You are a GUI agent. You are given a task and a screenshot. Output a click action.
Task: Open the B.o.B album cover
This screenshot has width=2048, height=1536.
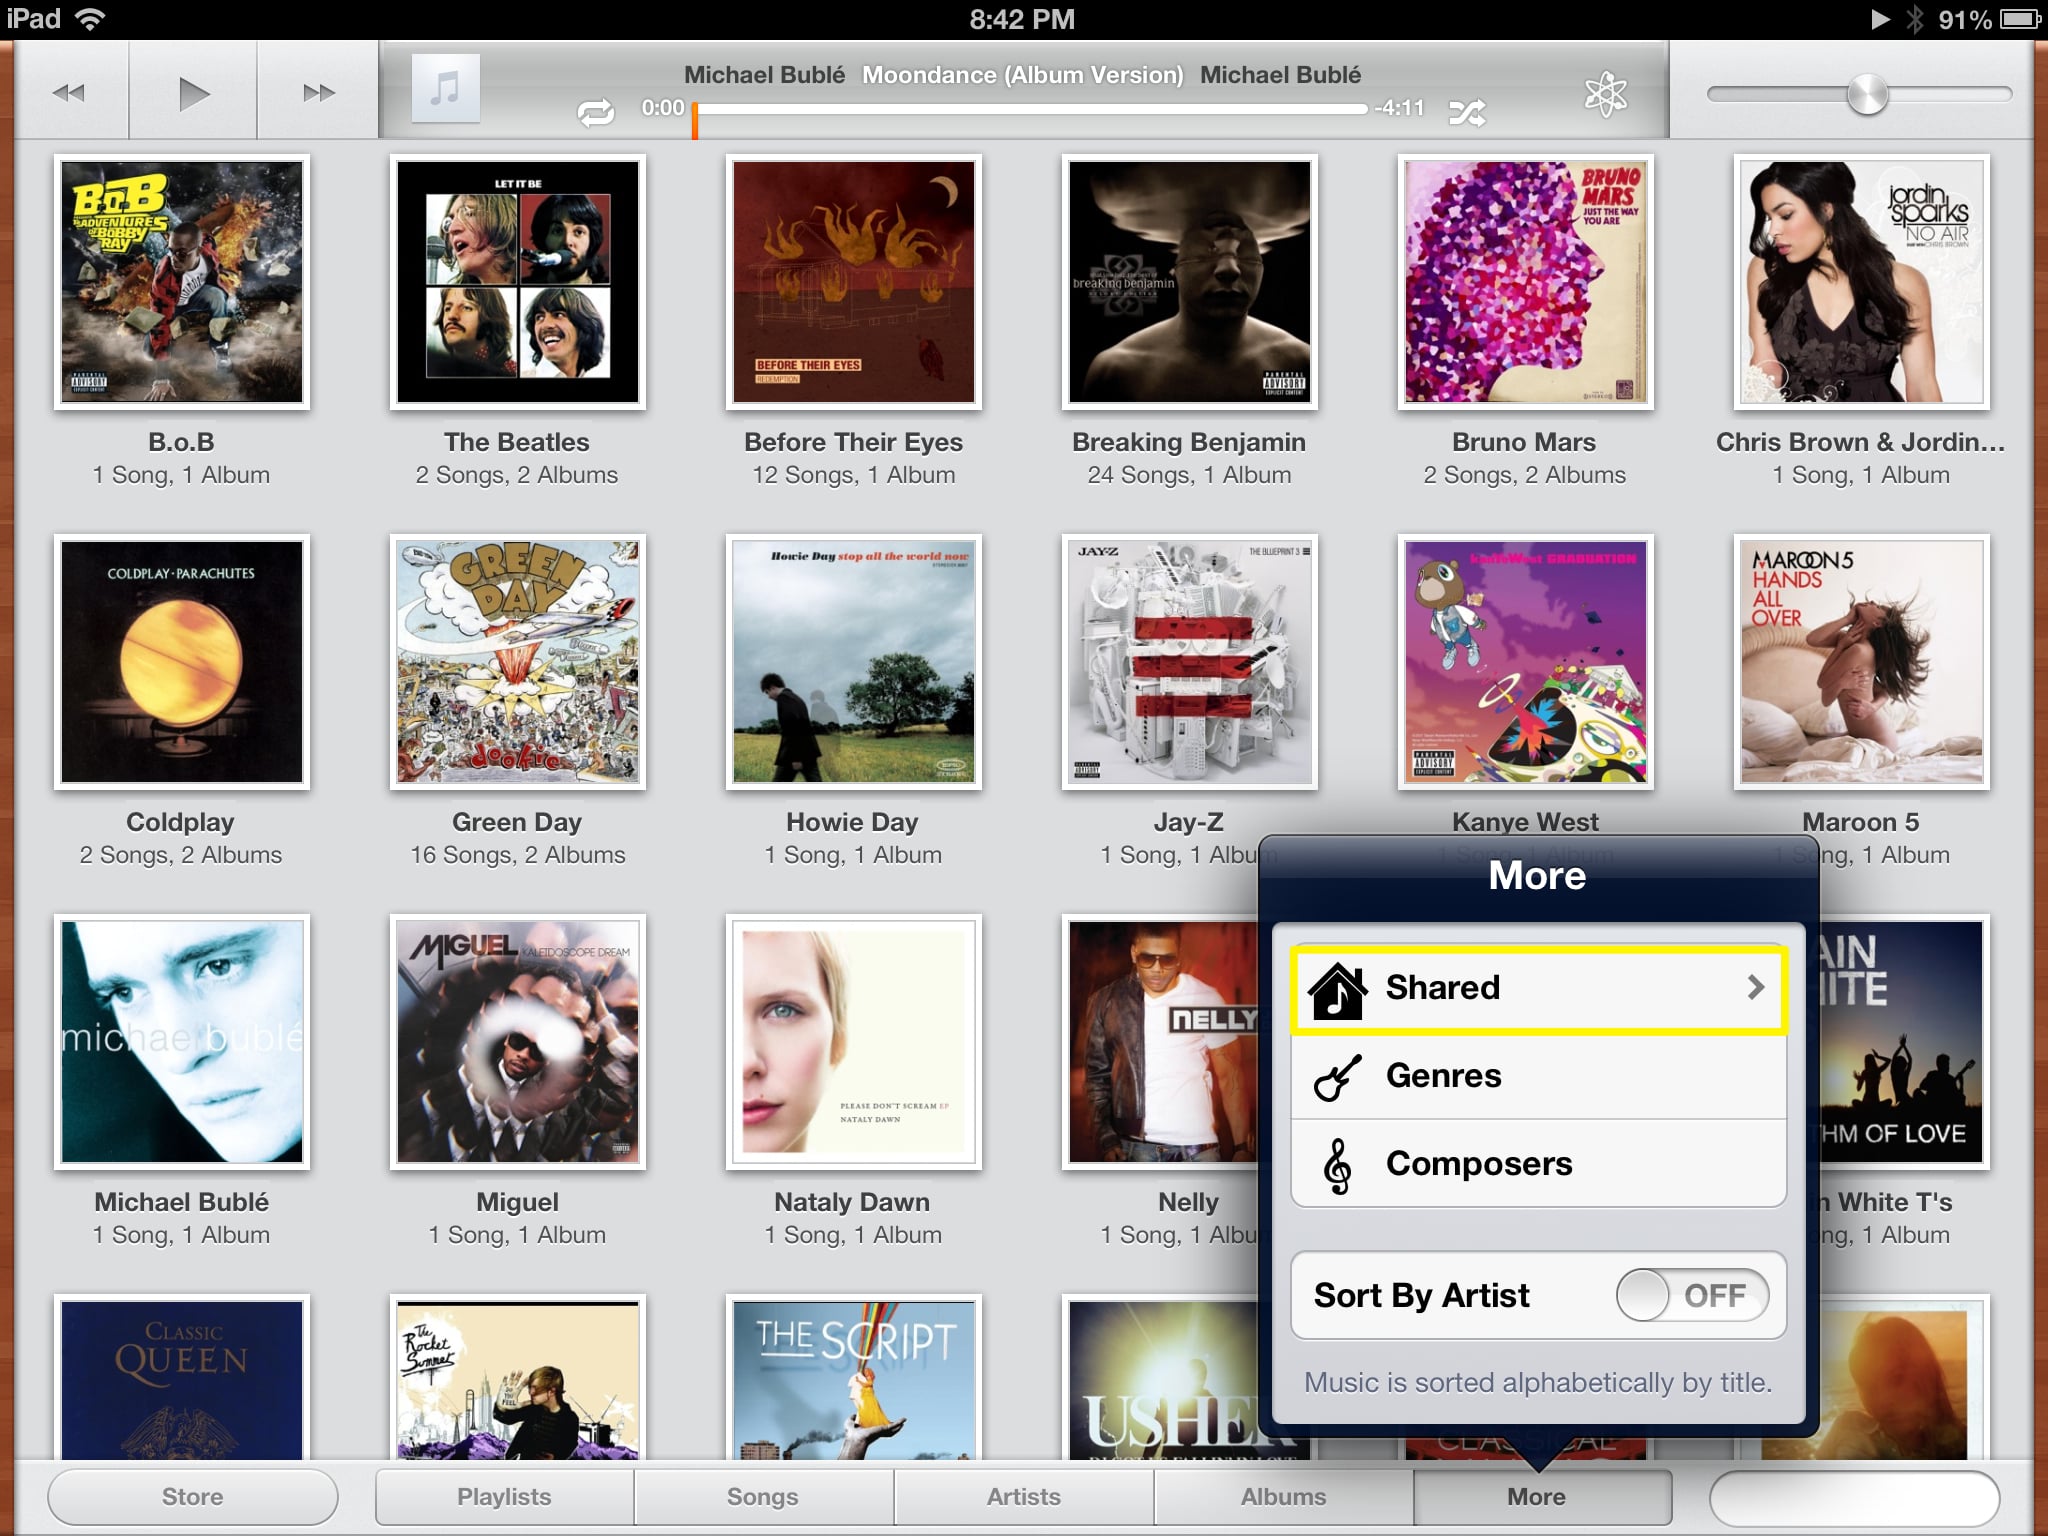click(x=182, y=282)
